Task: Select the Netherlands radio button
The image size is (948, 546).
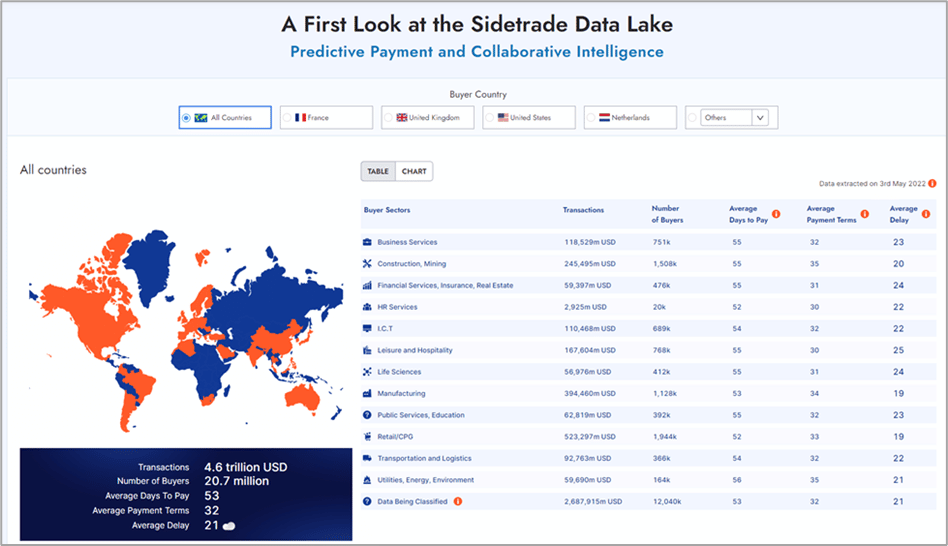Action: click(591, 117)
